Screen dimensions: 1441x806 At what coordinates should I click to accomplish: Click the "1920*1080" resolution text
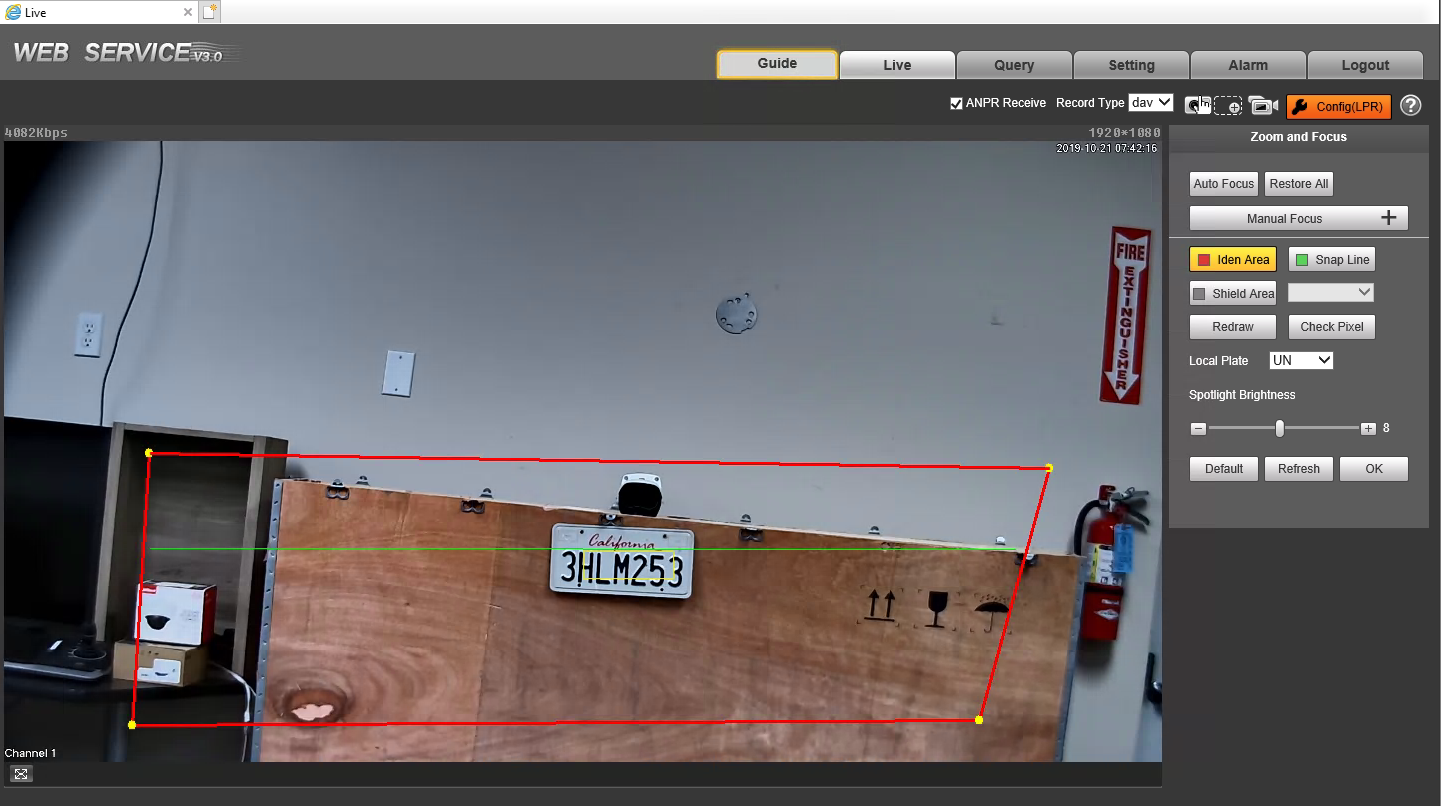(x=1125, y=132)
